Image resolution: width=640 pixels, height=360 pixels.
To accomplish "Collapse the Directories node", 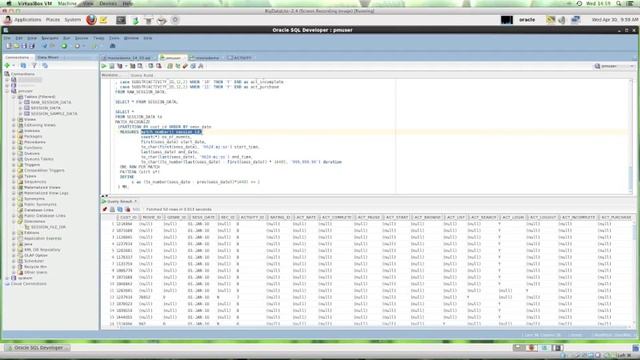I will 13,221.
